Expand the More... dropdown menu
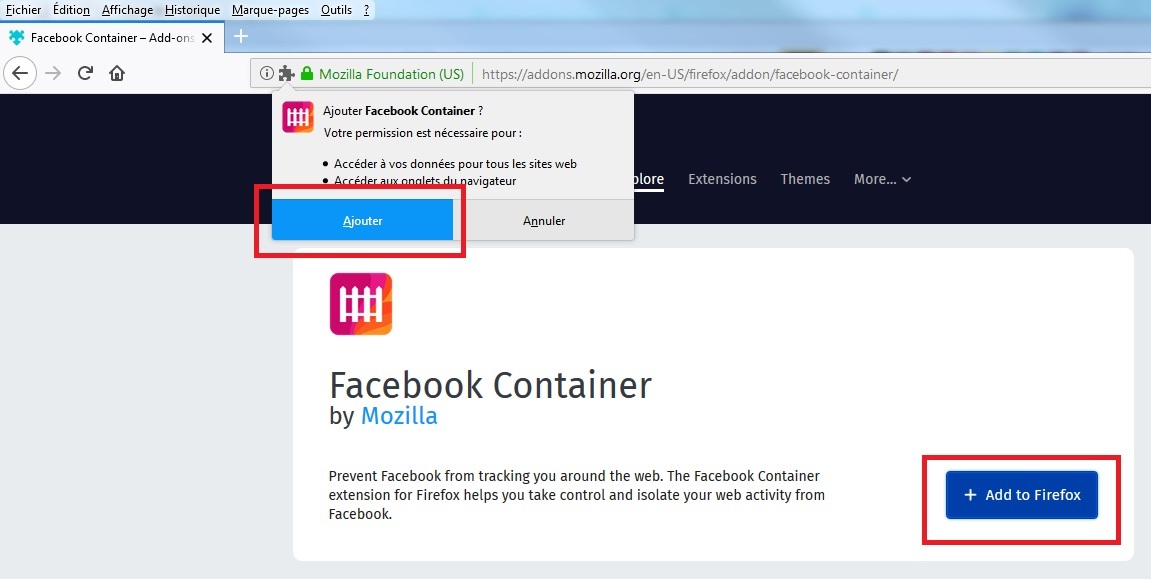The width and height of the screenshot is (1151, 579). [x=882, y=179]
